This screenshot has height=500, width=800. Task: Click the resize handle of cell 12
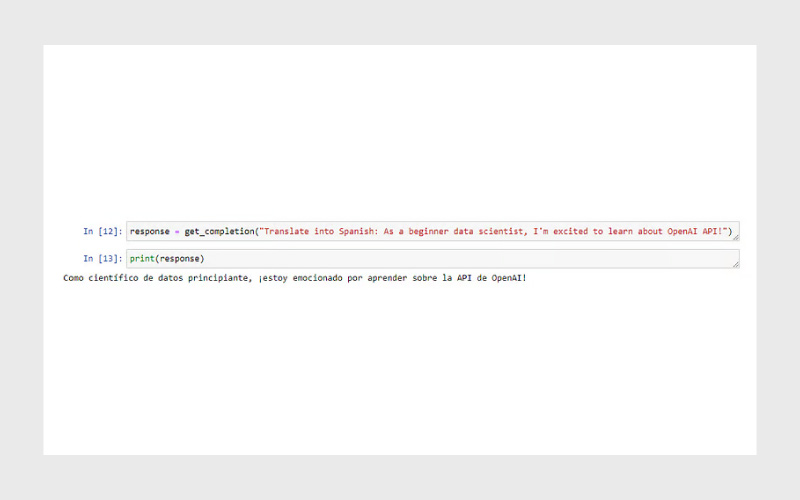[735, 237]
